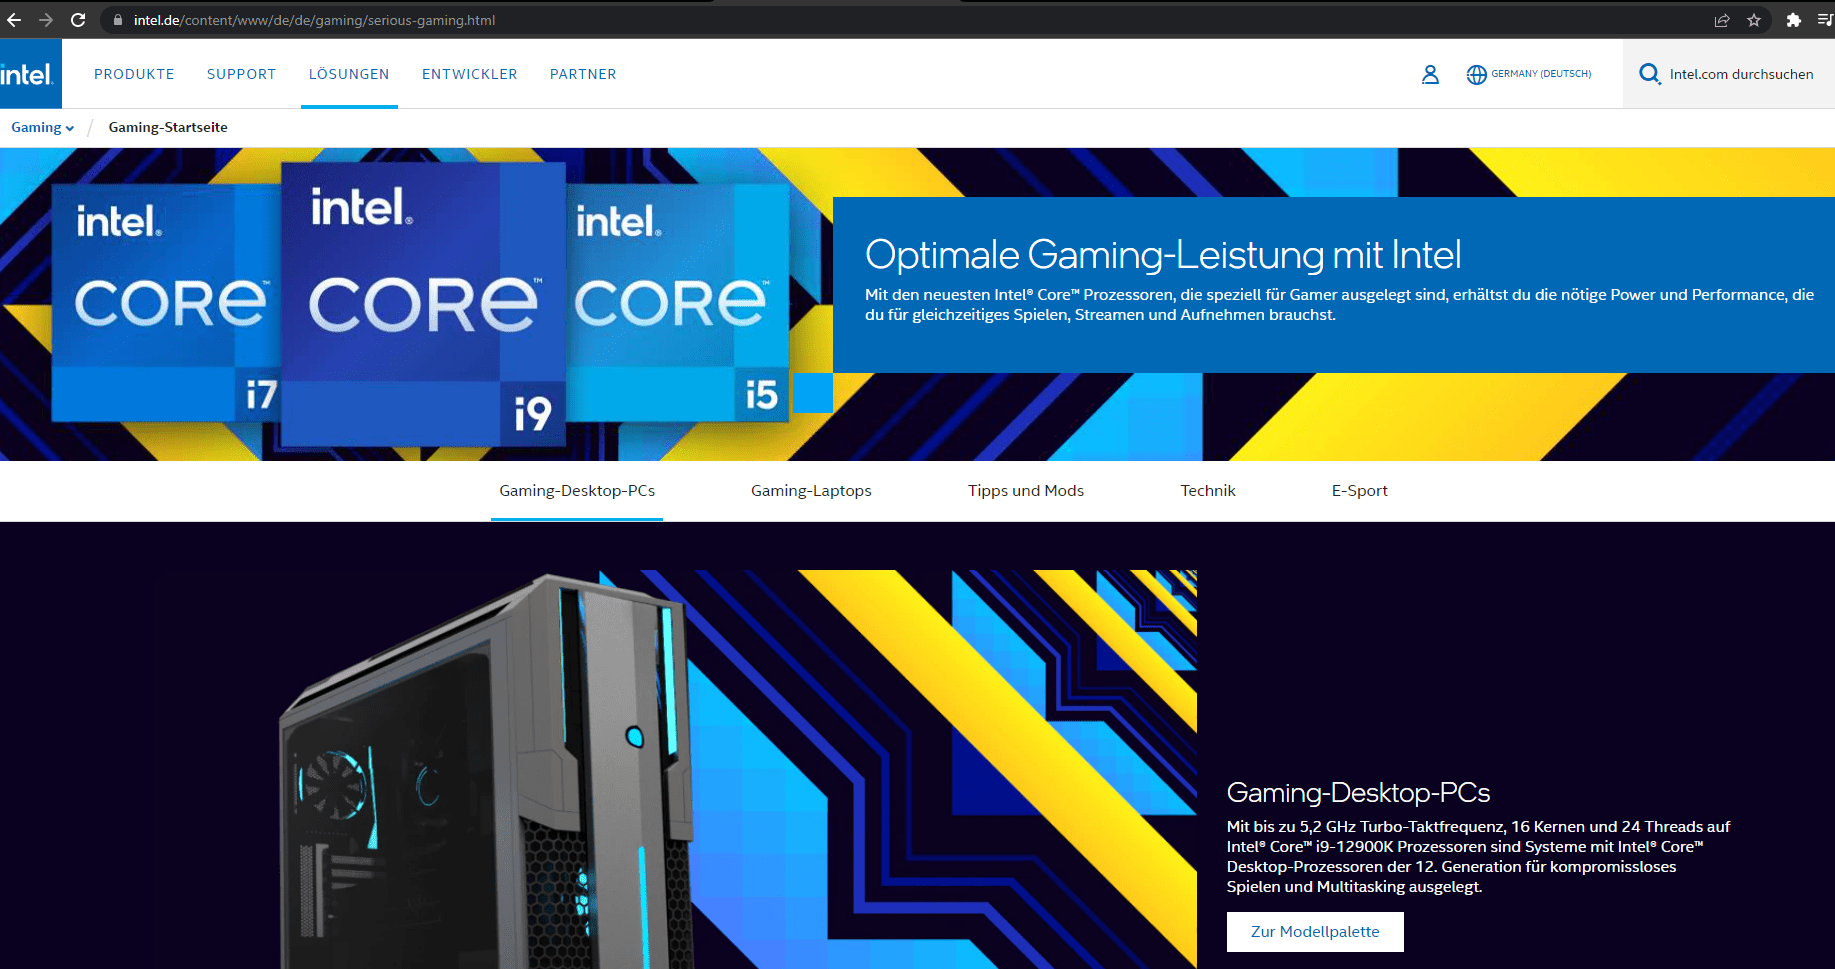Click the Gaming-Startseite breadcrumb
1835x969 pixels.
[168, 127]
